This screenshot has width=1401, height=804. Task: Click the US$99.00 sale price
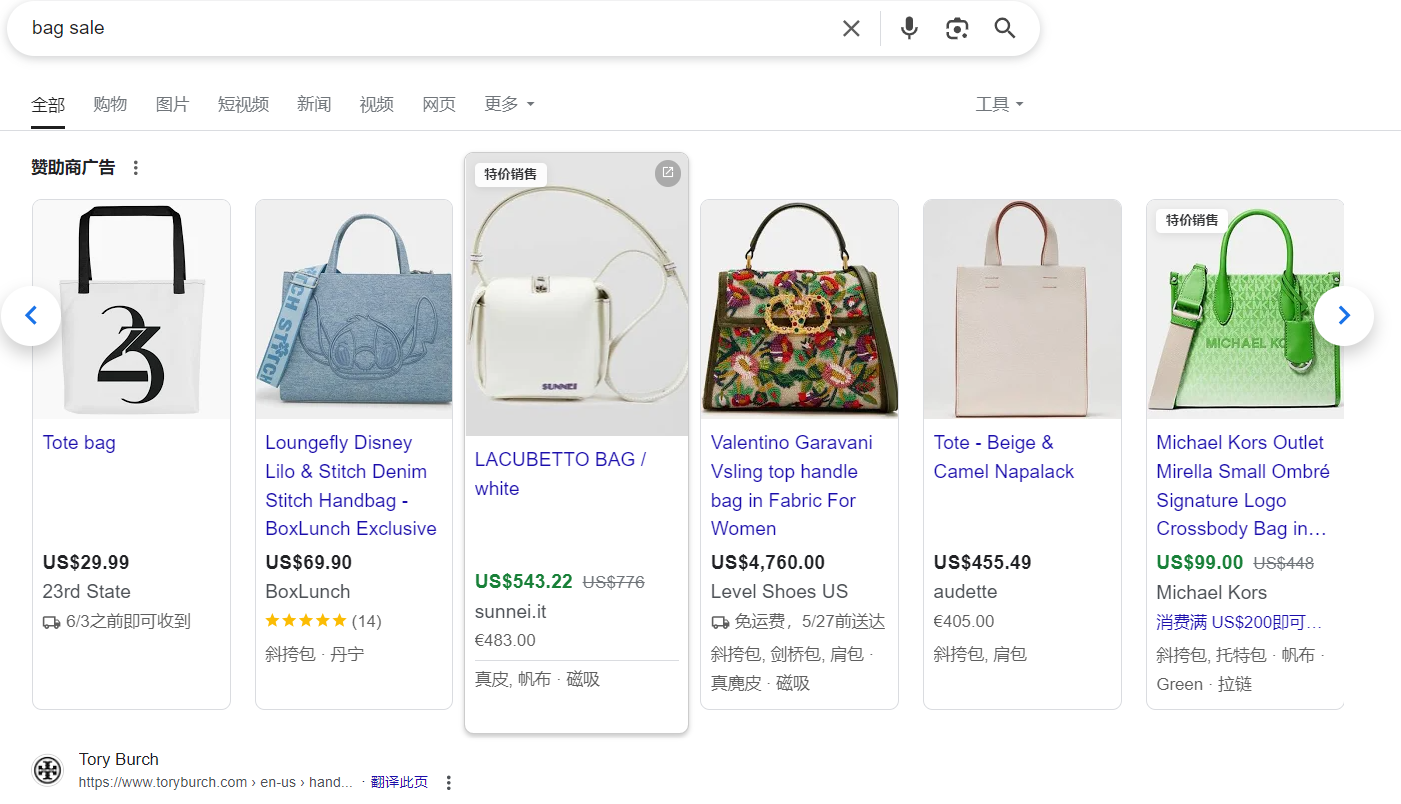(1200, 563)
